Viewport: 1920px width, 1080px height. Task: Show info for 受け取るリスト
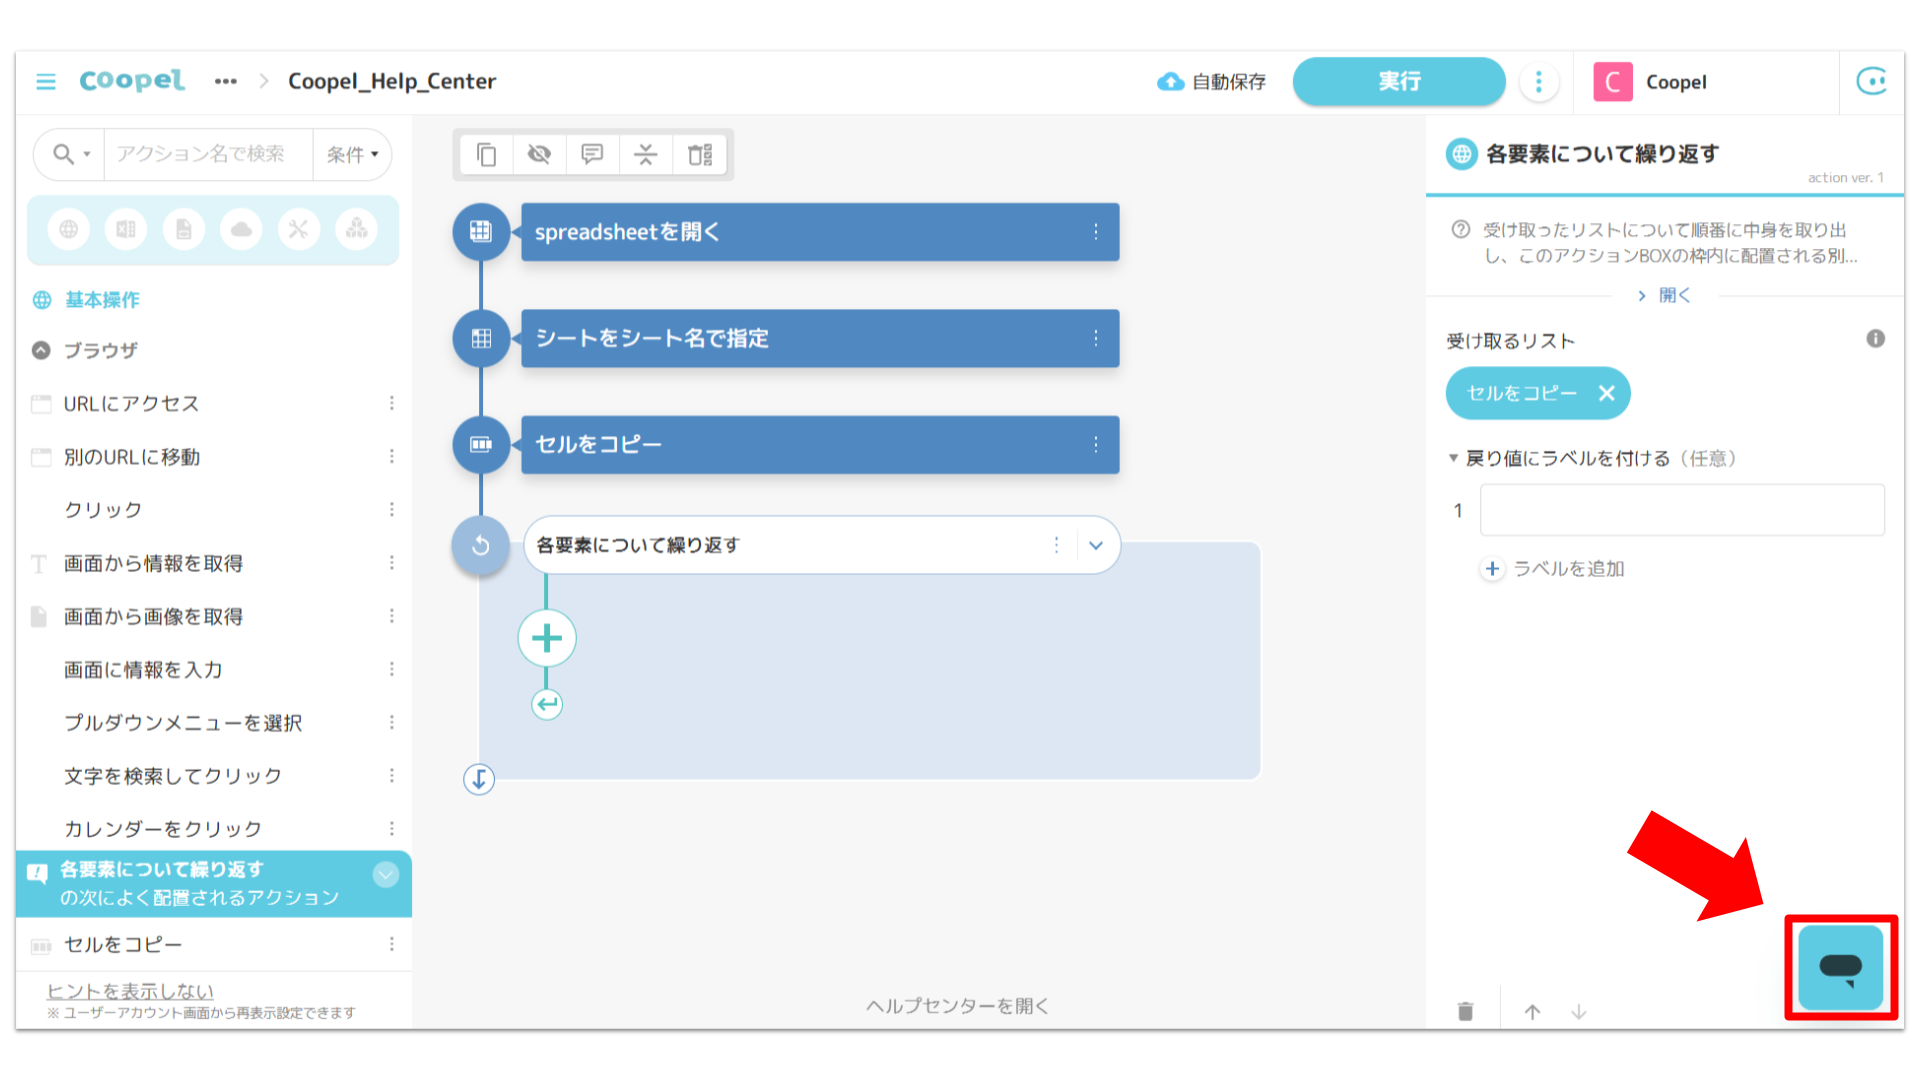(x=1875, y=339)
